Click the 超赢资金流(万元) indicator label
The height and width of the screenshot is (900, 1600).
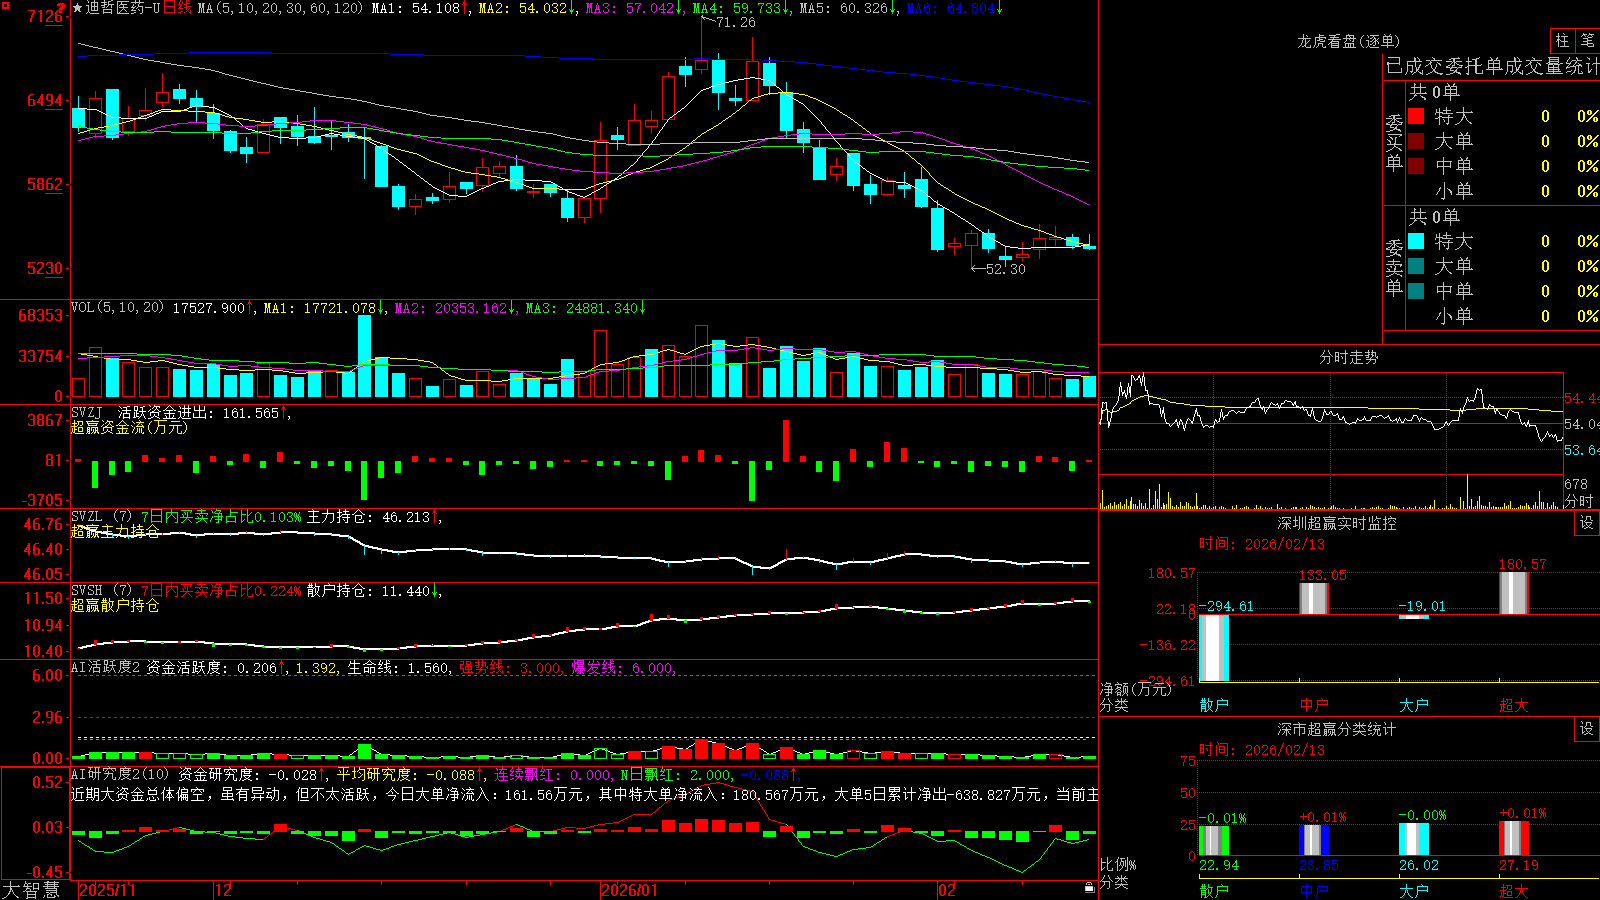(129, 428)
